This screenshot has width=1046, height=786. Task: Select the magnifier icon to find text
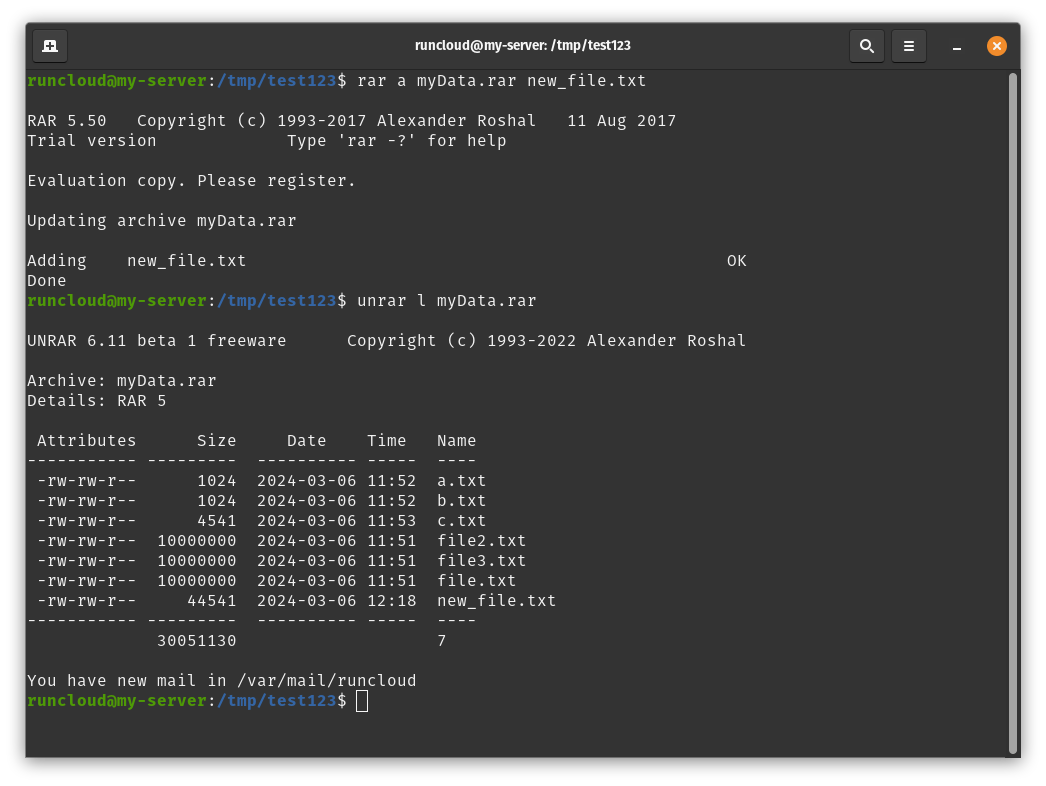click(x=866, y=45)
